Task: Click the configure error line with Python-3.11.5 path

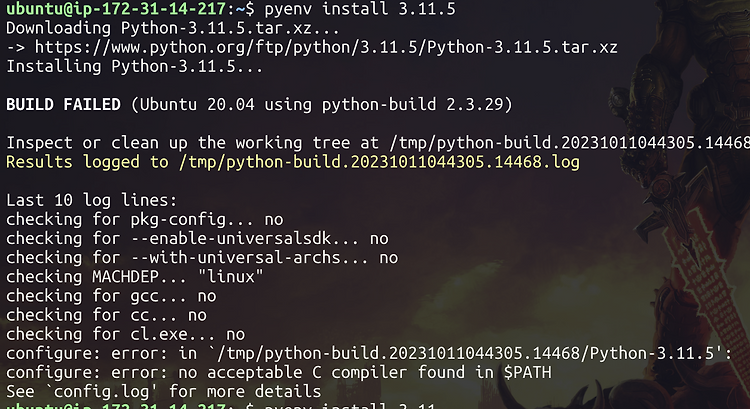Action: point(369,354)
